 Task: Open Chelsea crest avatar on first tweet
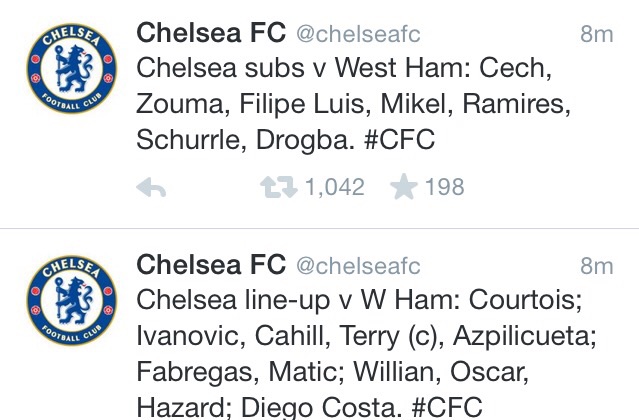72,68
